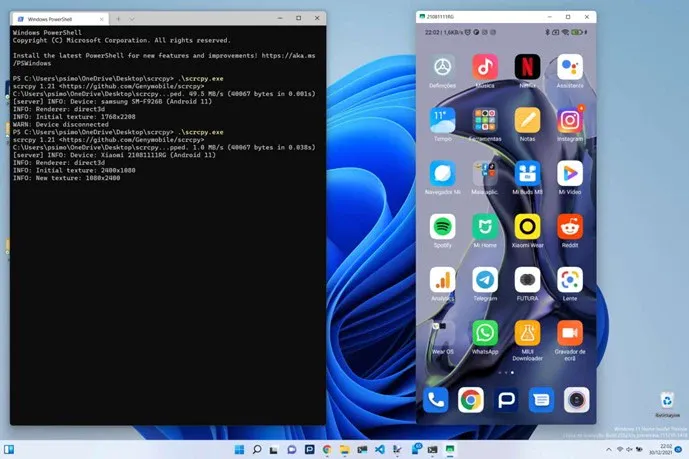Image resolution: width=689 pixels, height=459 pixels.
Task: Open Netflix on the mirrored phone
Action: click(x=527, y=67)
